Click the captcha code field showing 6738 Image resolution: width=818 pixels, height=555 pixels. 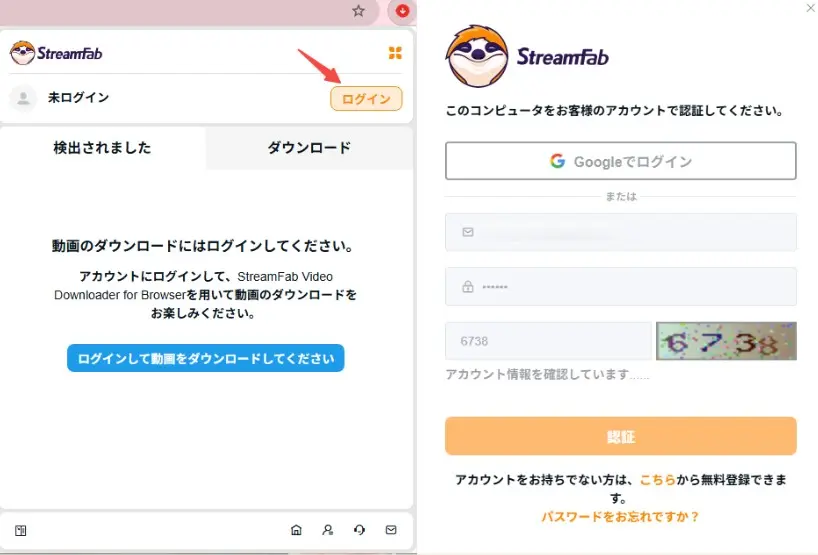point(548,341)
